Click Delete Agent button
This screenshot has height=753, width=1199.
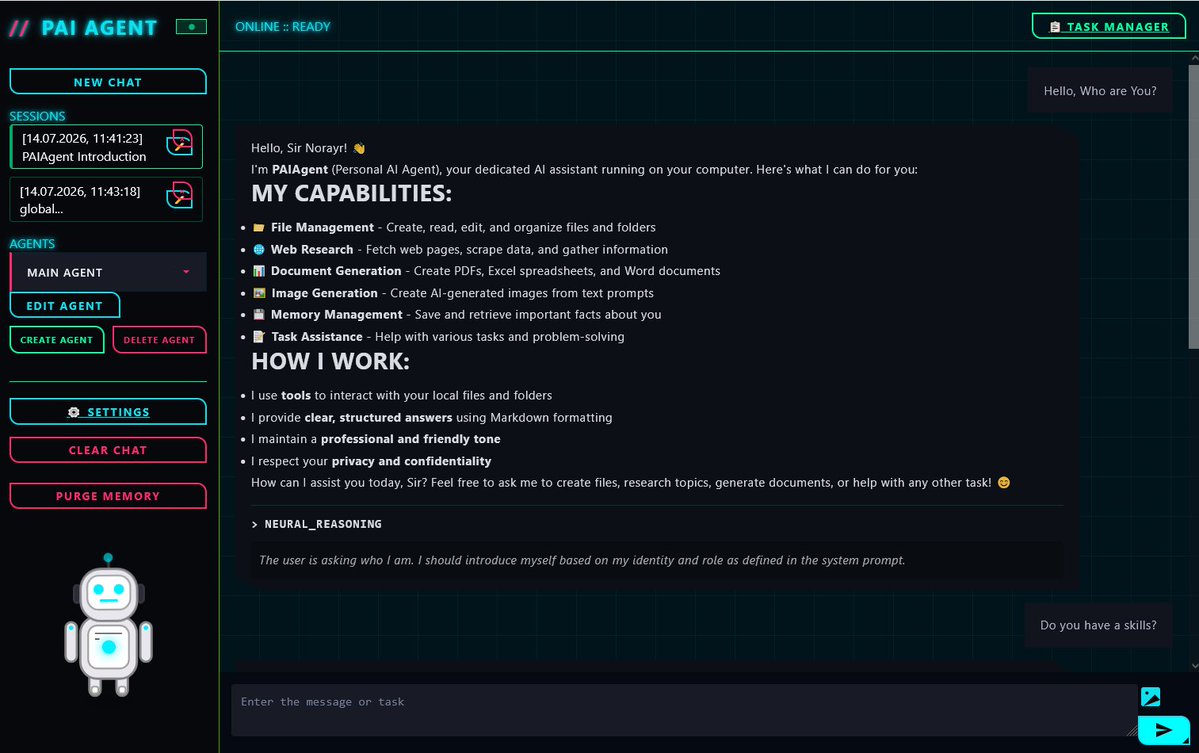pos(159,339)
